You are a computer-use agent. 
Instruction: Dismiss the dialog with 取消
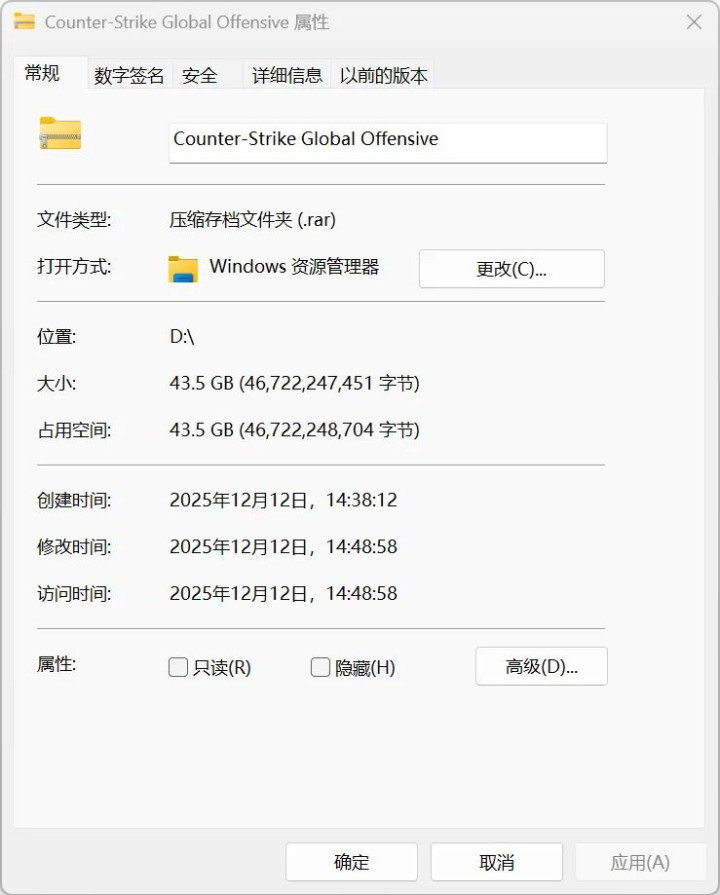point(497,862)
